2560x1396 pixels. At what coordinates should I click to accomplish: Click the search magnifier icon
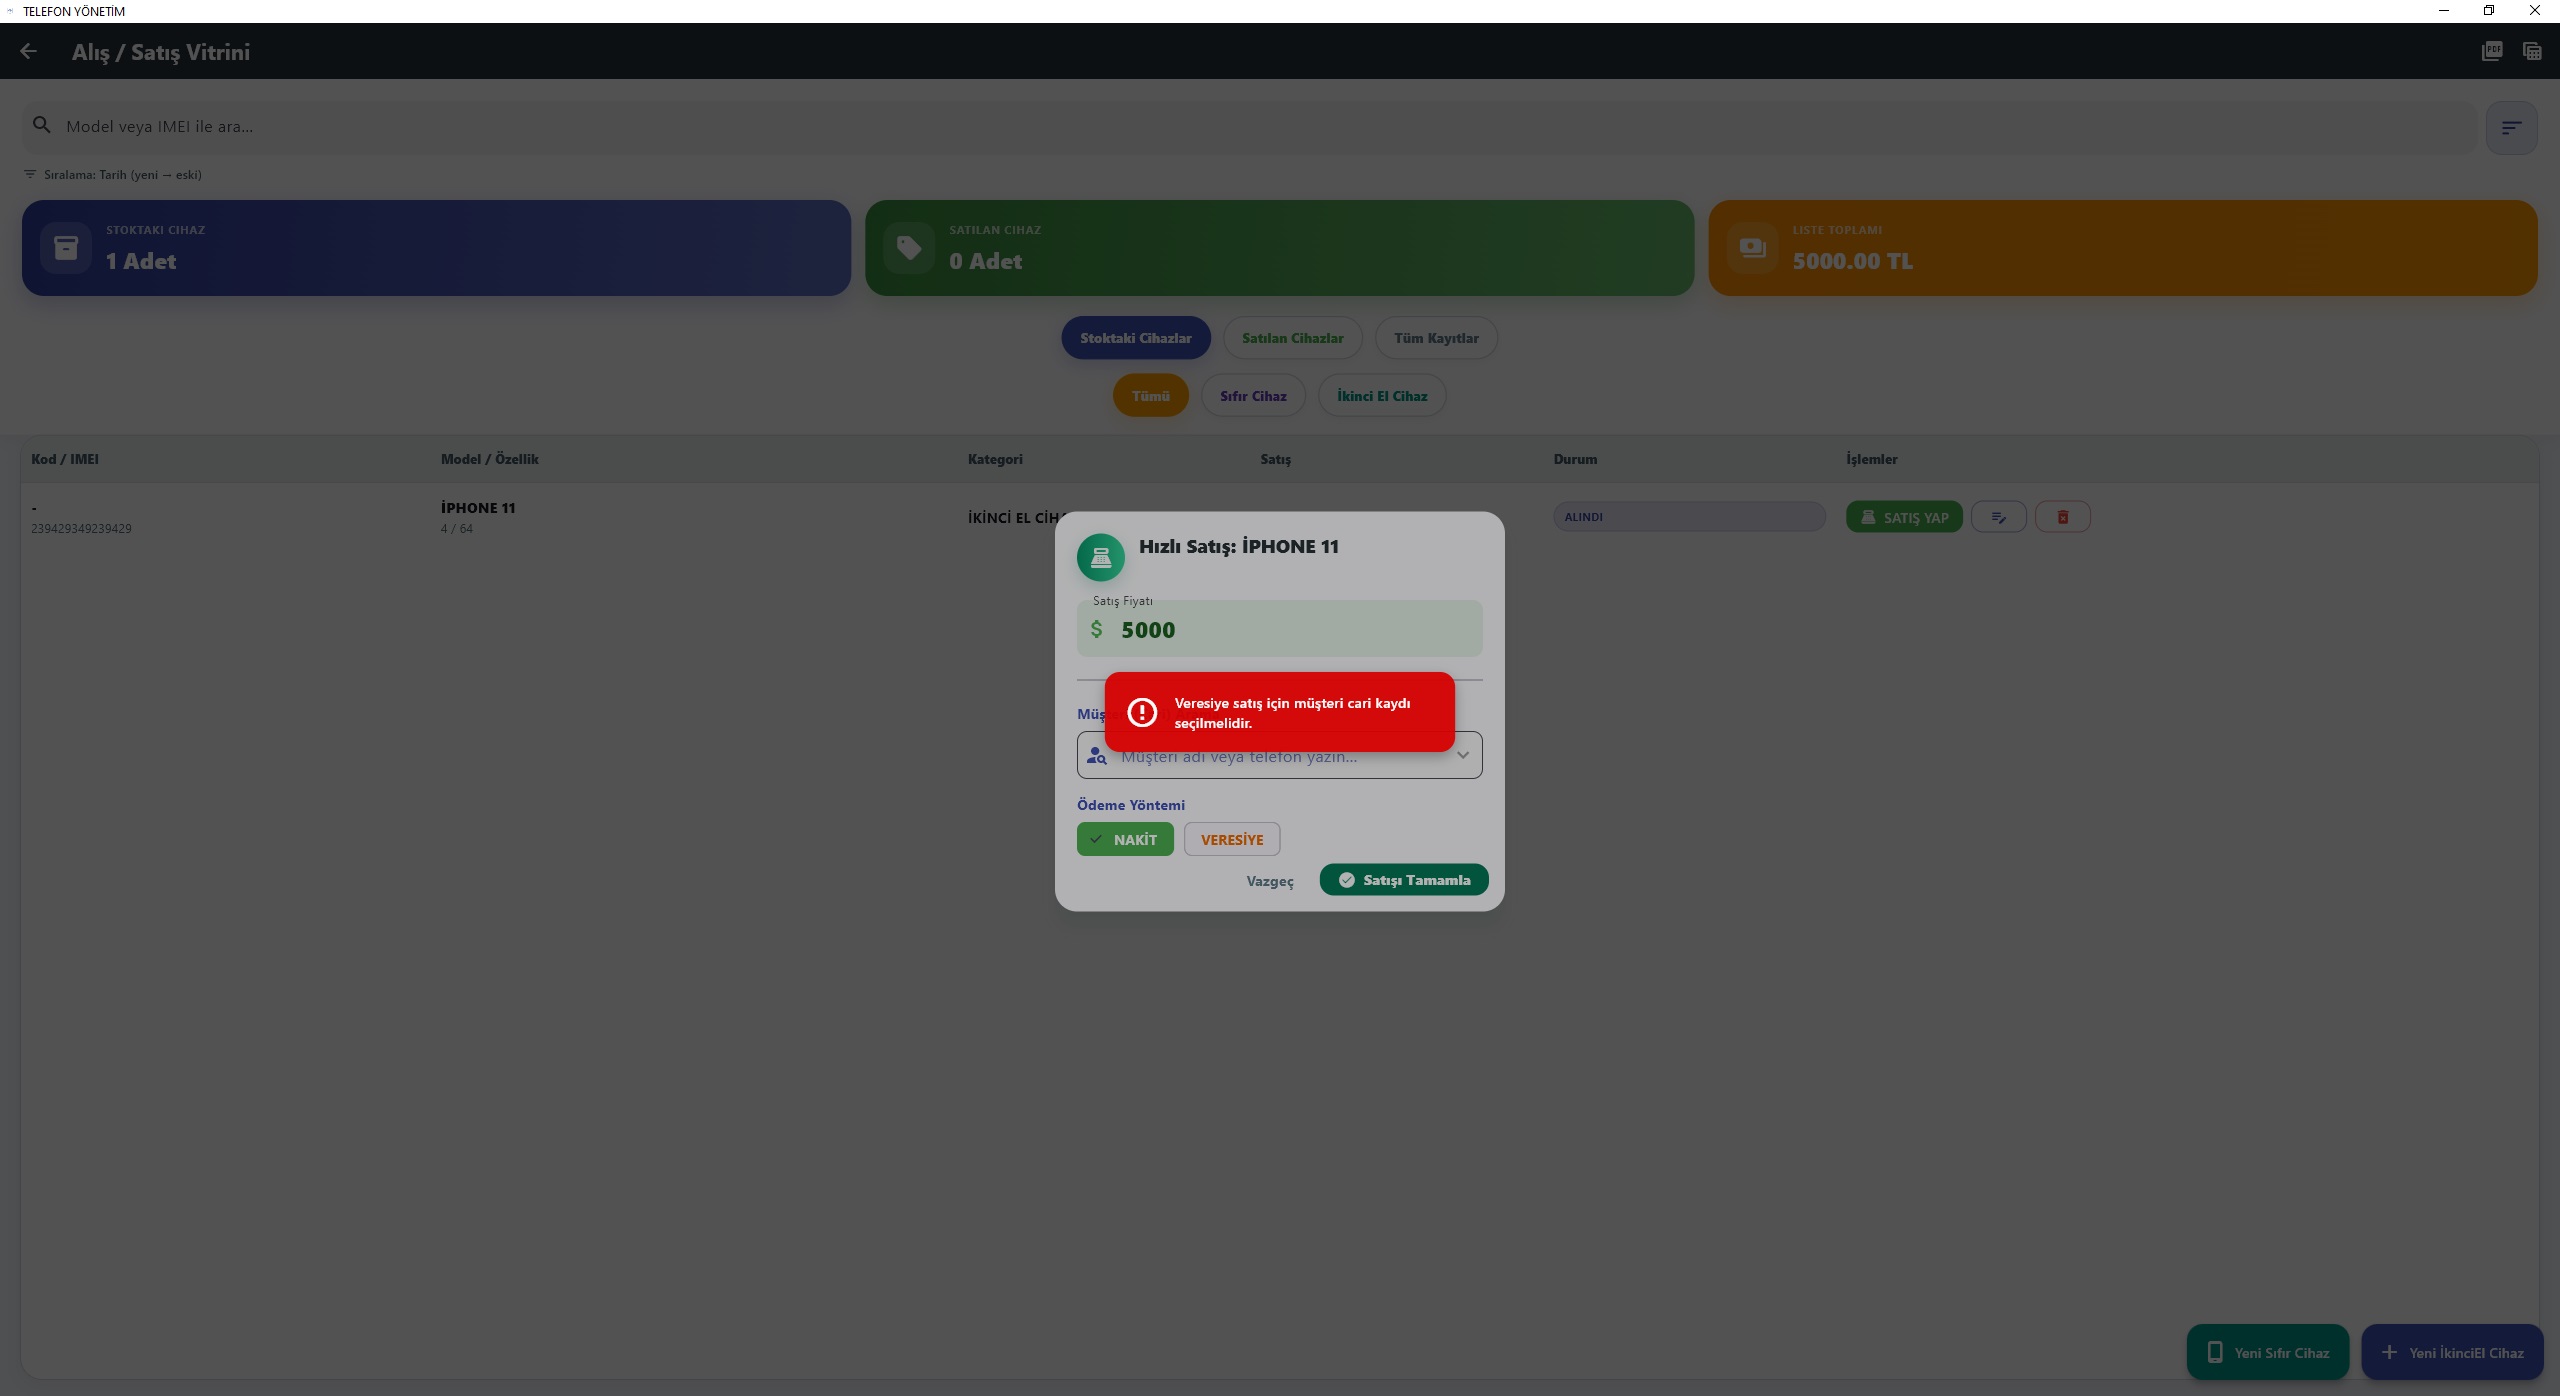click(x=41, y=125)
